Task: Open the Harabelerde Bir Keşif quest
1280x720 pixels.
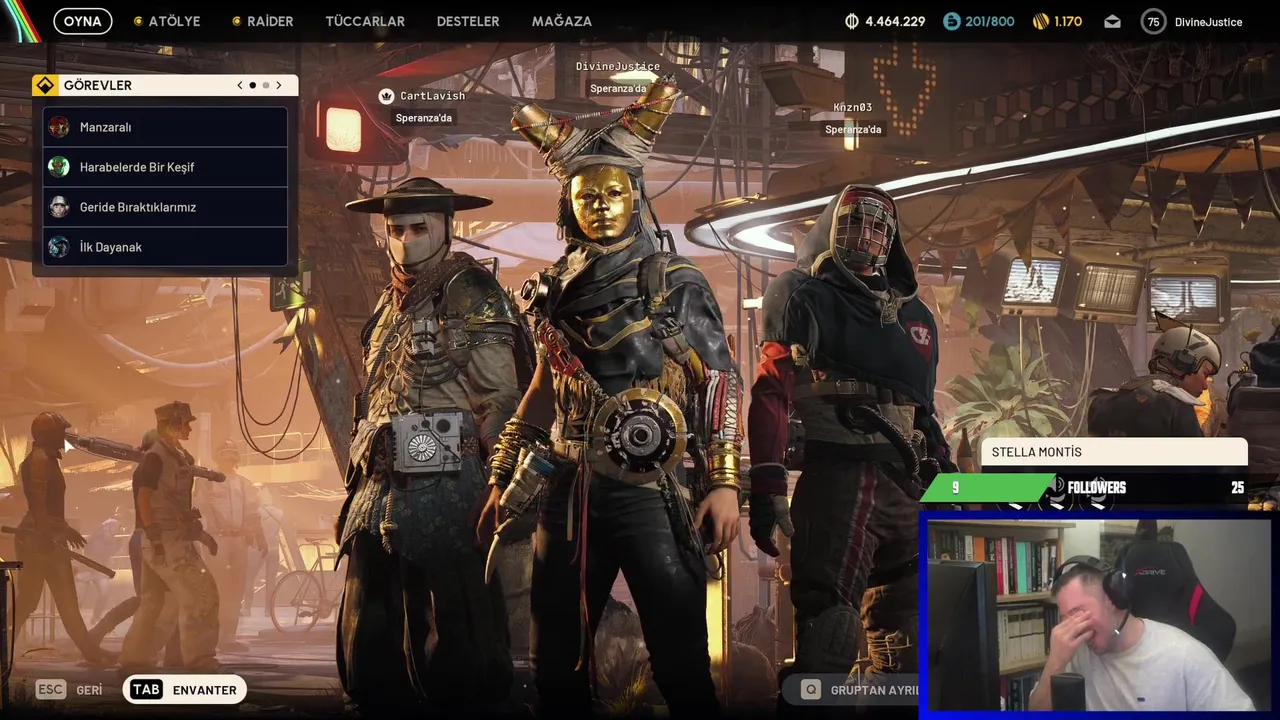Action: pyautogui.click(x=166, y=167)
